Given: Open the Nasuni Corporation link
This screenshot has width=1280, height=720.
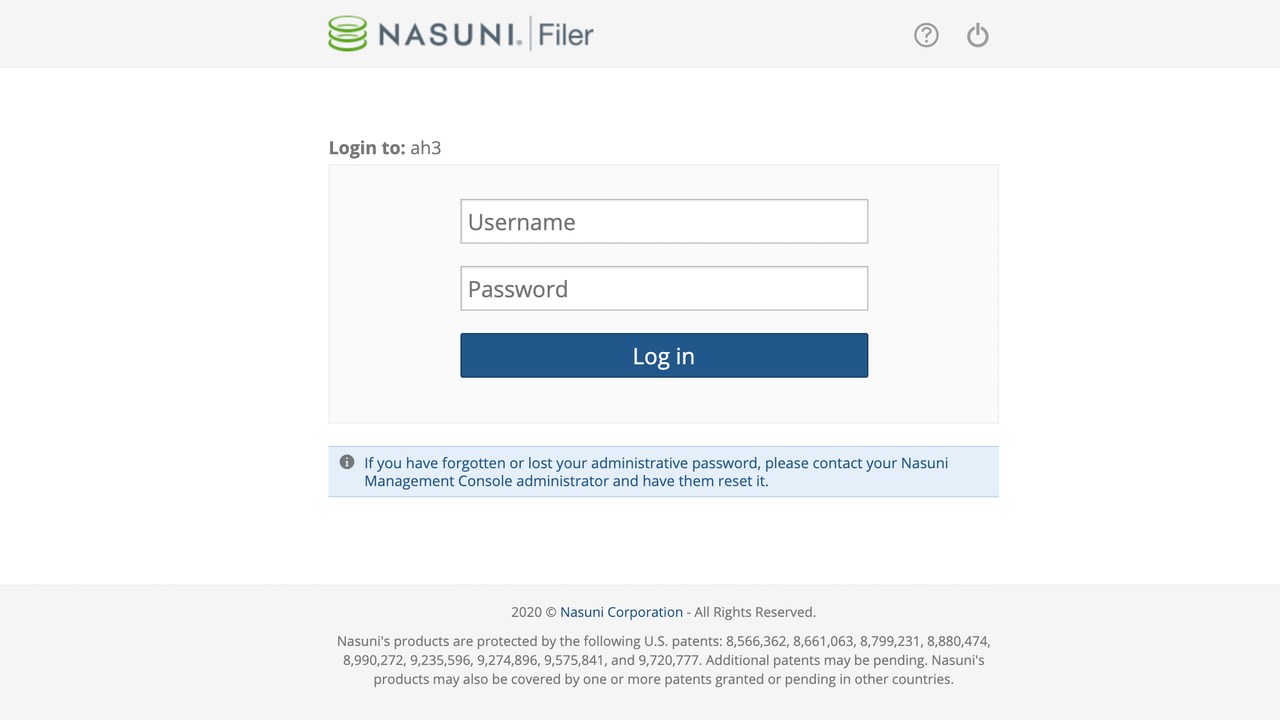Looking at the screenshot, I should [x=621, y=612].
